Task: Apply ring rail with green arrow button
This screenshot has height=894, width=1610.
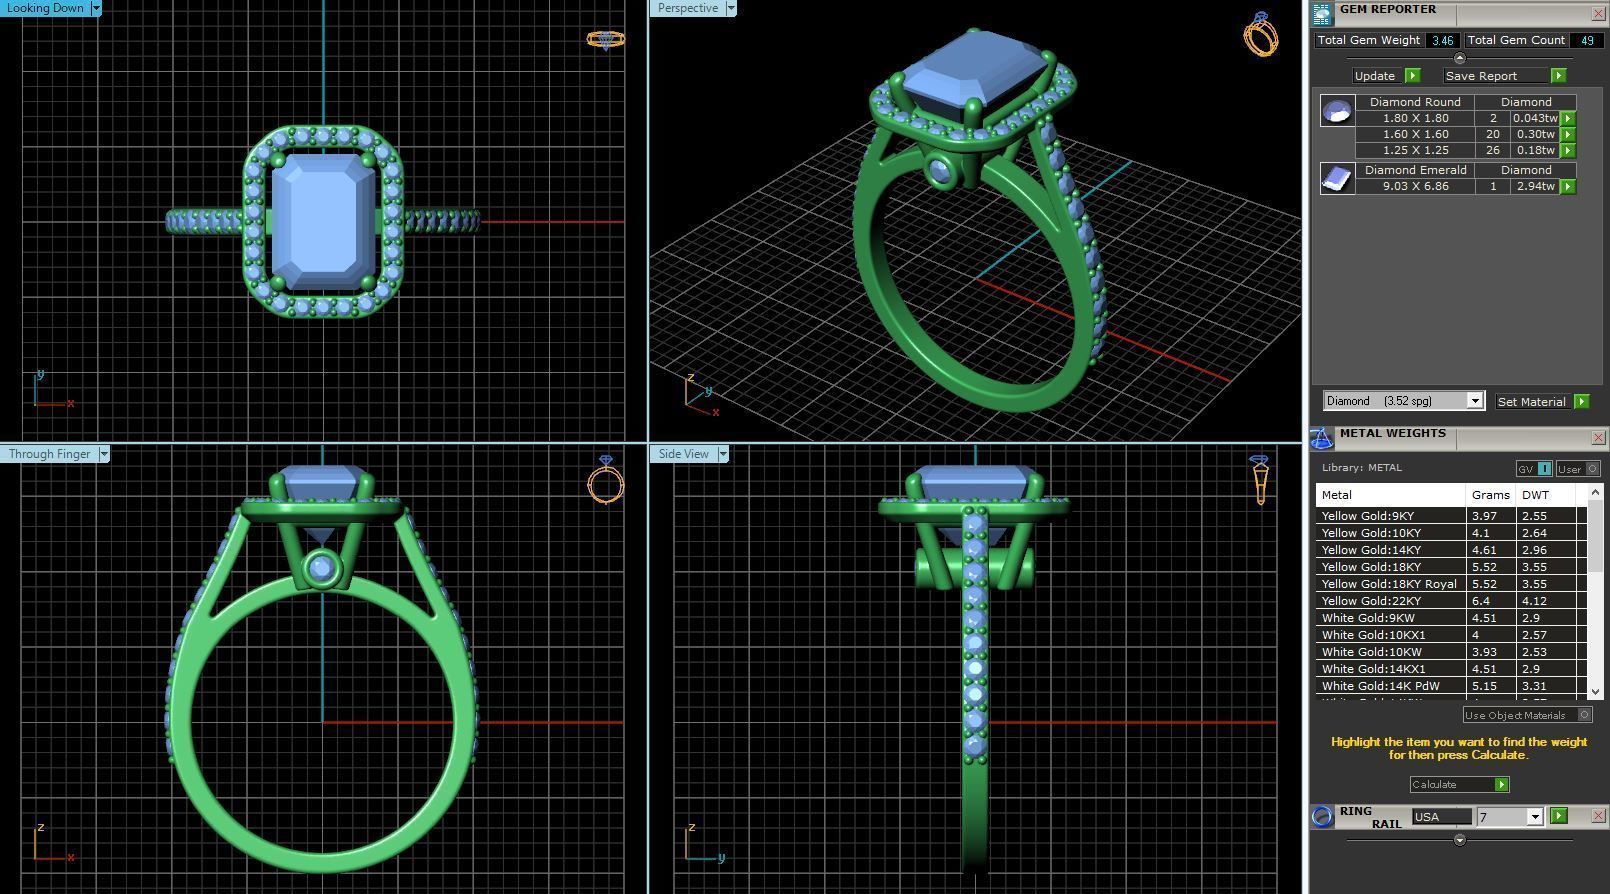Action: (x=1558, y=816)
